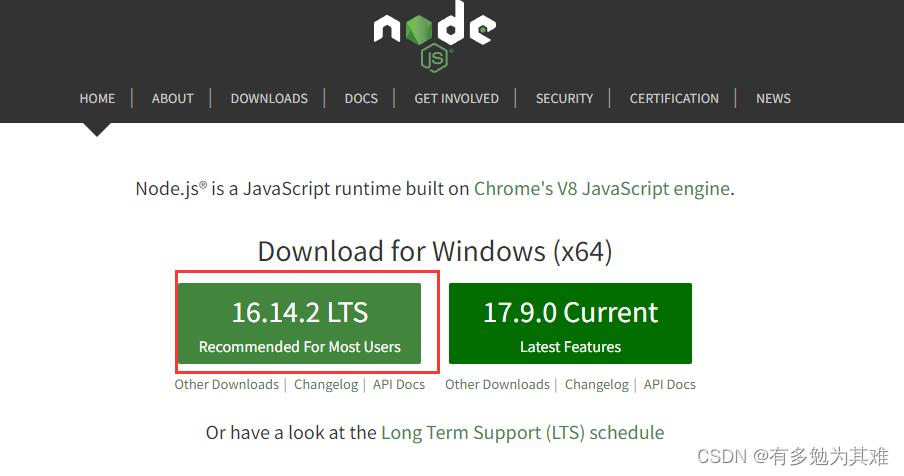Screen dimensions: 904x476
Task: Go to the ABOUT page
Action: pos(172,99)
